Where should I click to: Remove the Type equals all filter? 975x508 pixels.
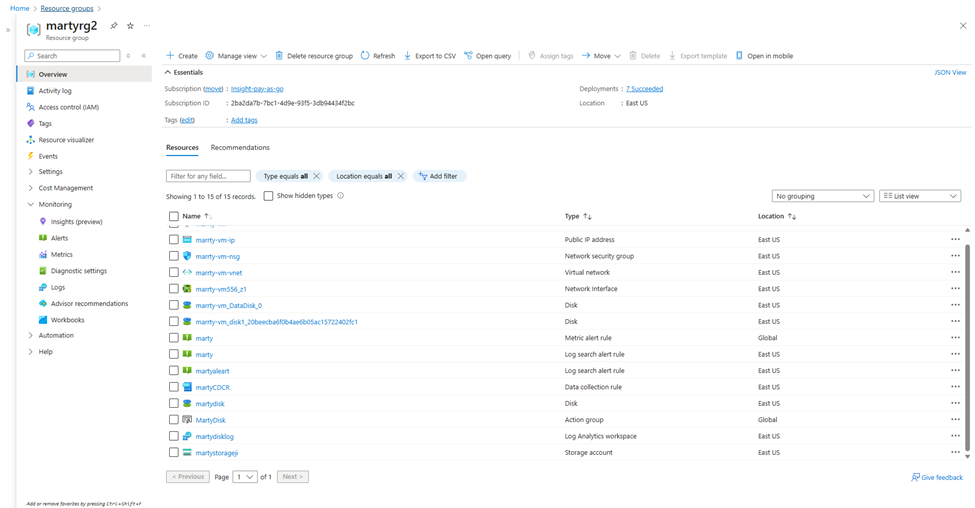(x=317, y=176)
